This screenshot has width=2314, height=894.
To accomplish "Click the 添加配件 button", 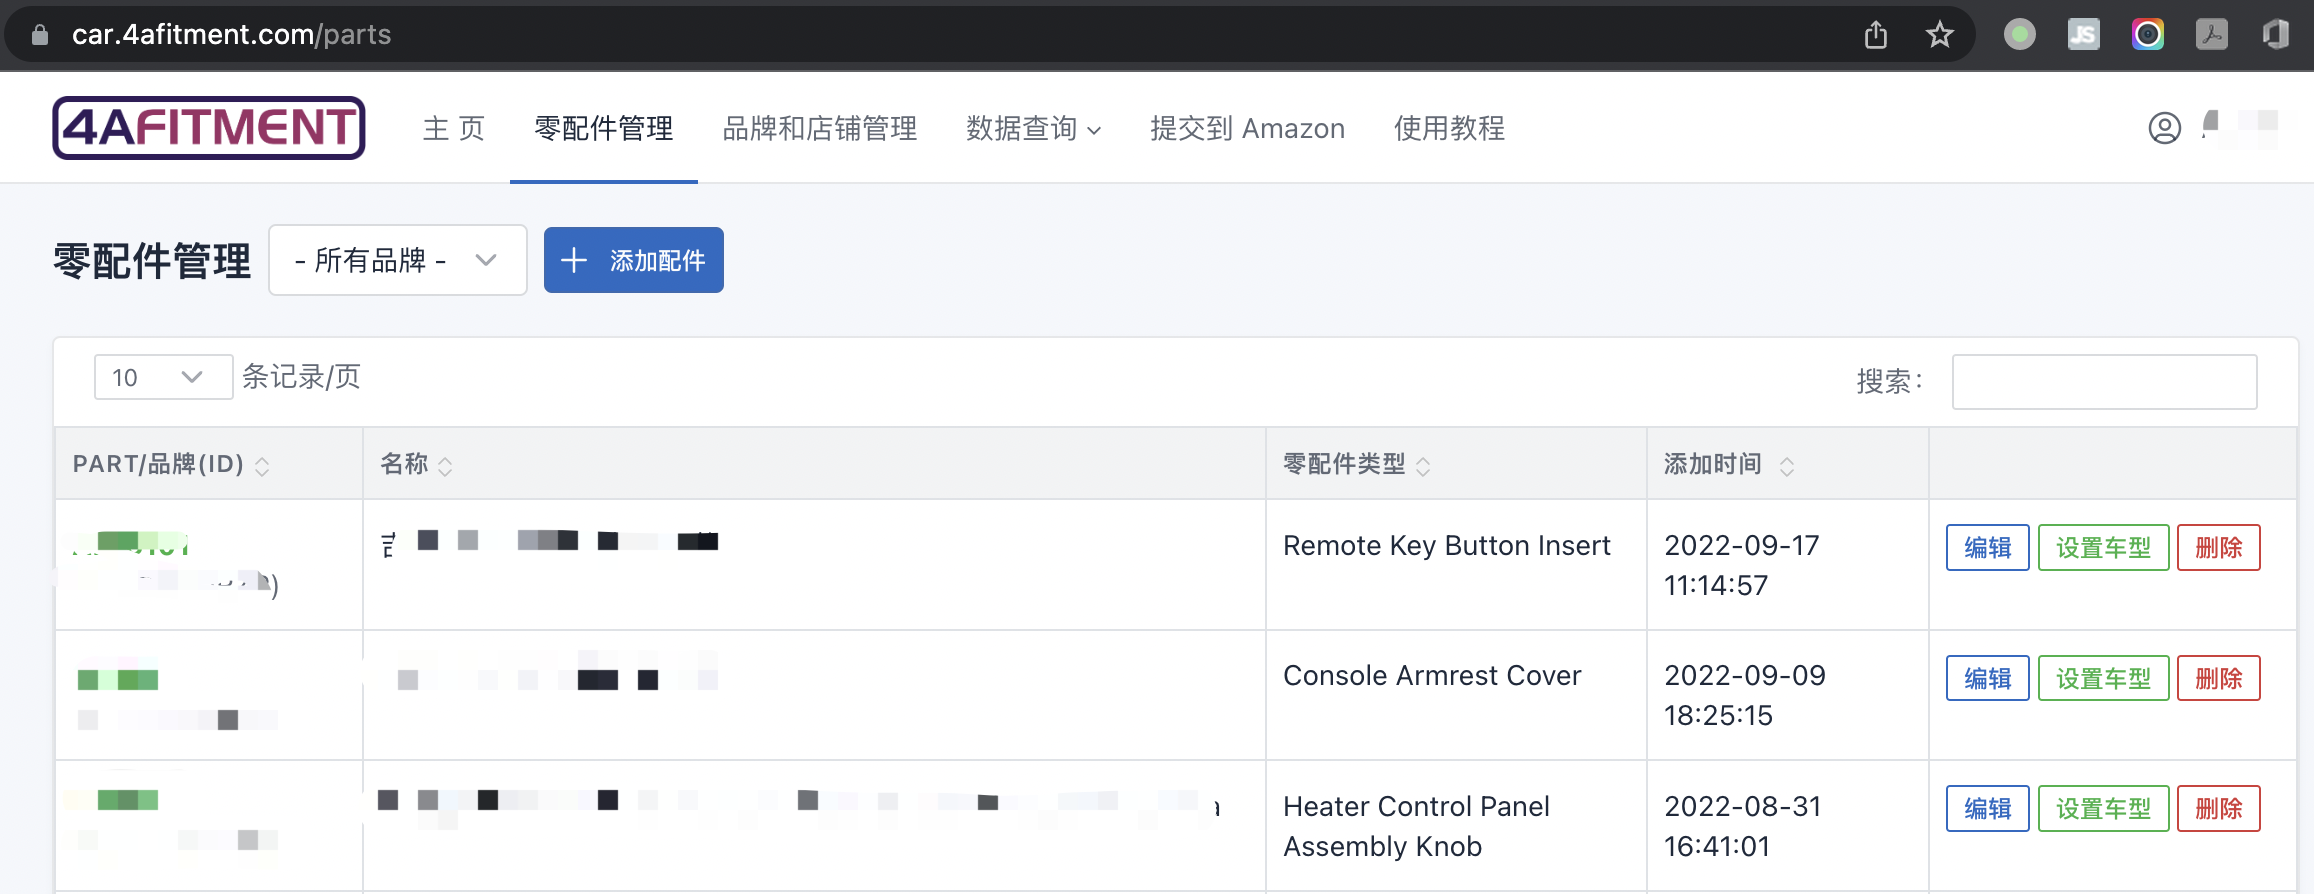I will click(633, 260).
